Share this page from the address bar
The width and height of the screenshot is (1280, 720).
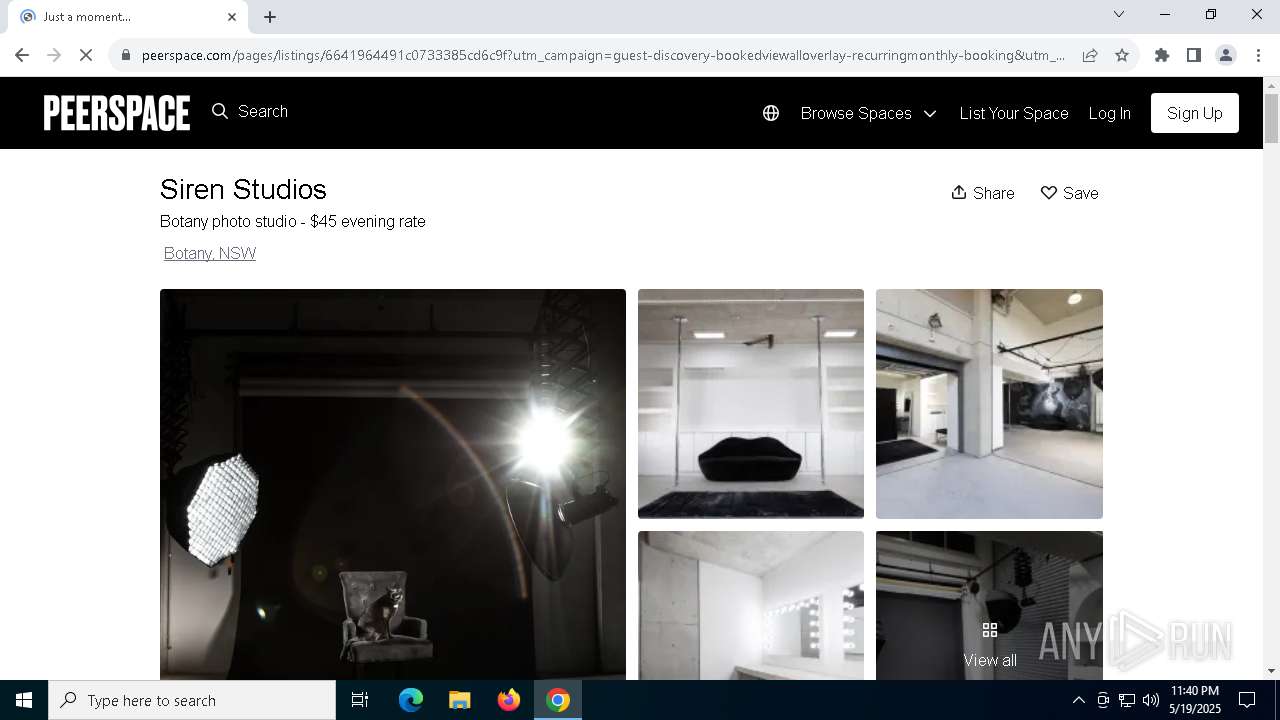(1090, 55)
